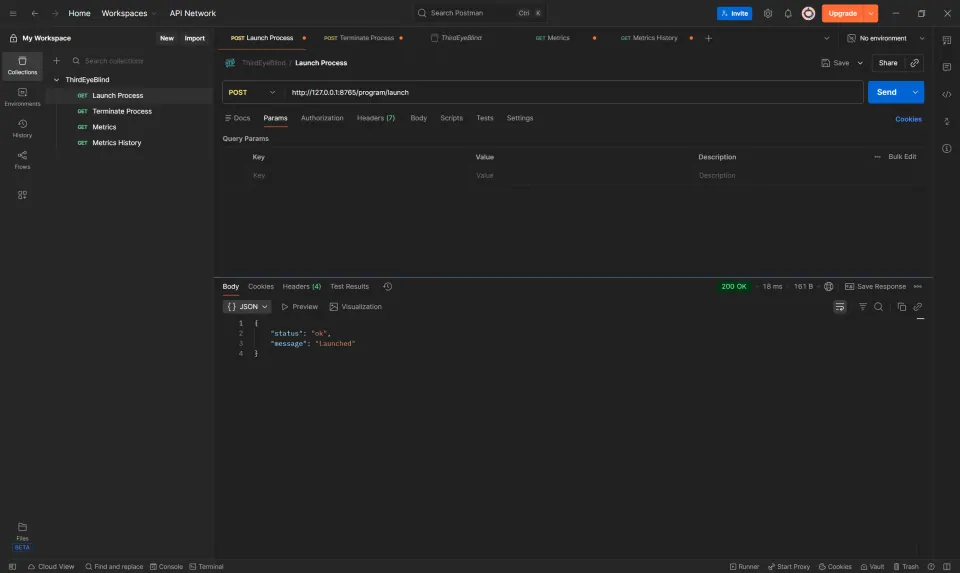This screenshot has width=960, height=573.
Task: Collapse the ThirdEyeBlind collection
Action: click(x=56, y=80)
